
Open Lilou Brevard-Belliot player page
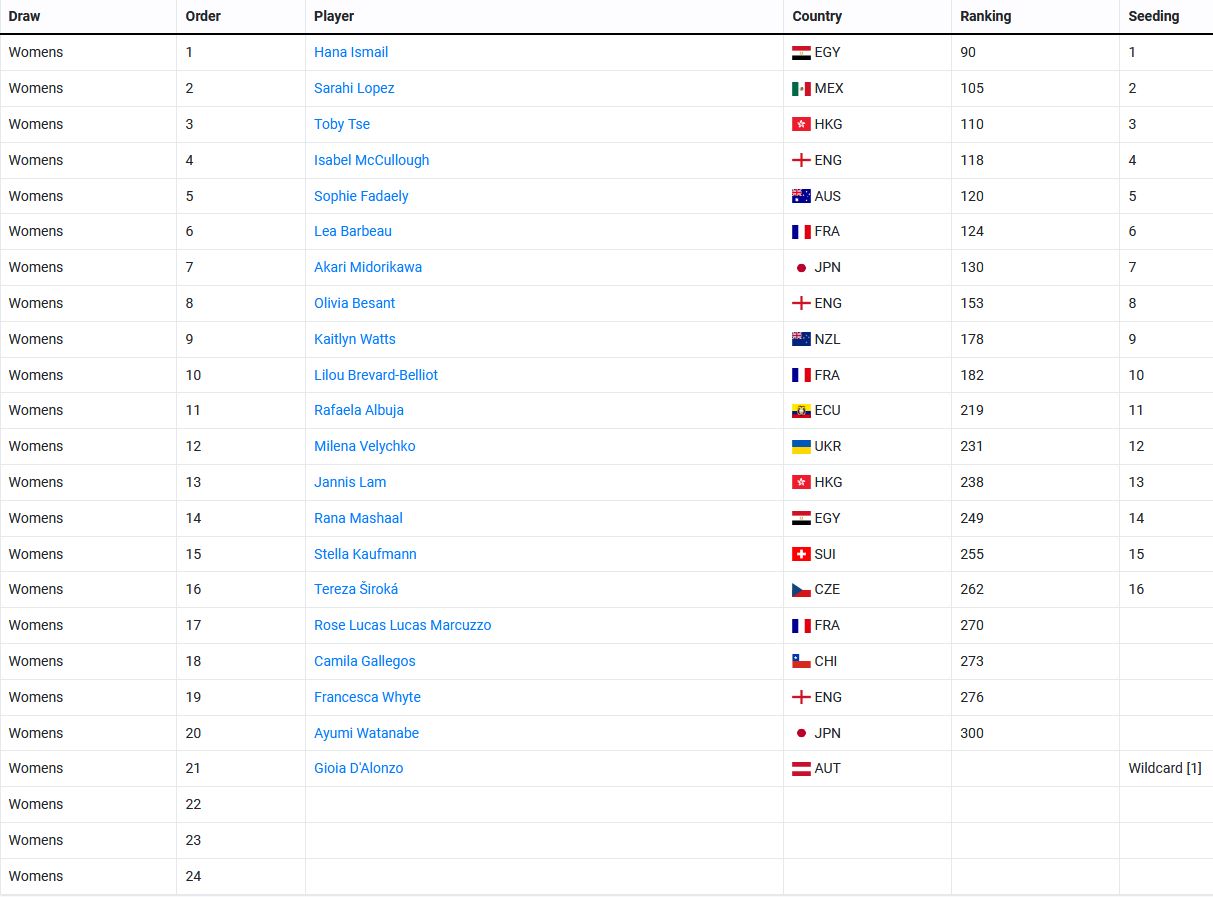point(376,375)
